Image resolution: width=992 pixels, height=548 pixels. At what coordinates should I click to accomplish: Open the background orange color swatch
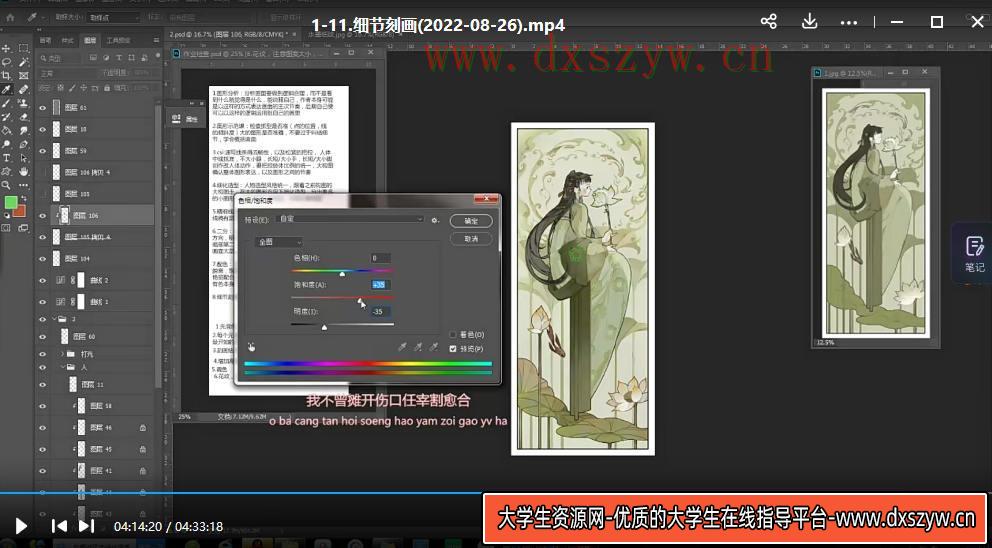pos(21,211)
